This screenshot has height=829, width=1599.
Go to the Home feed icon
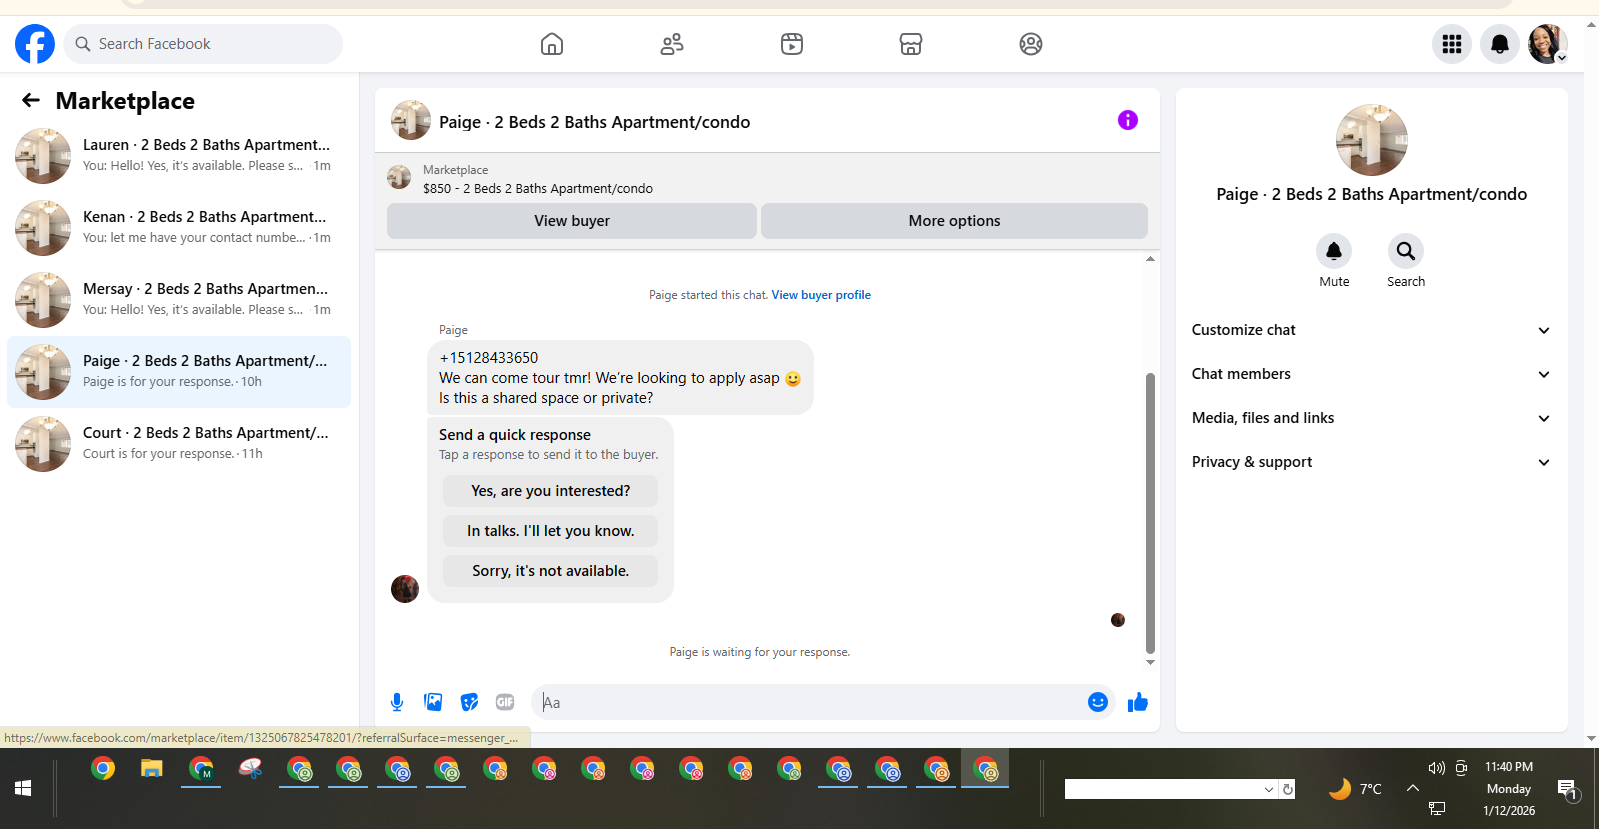coord(552,44)
